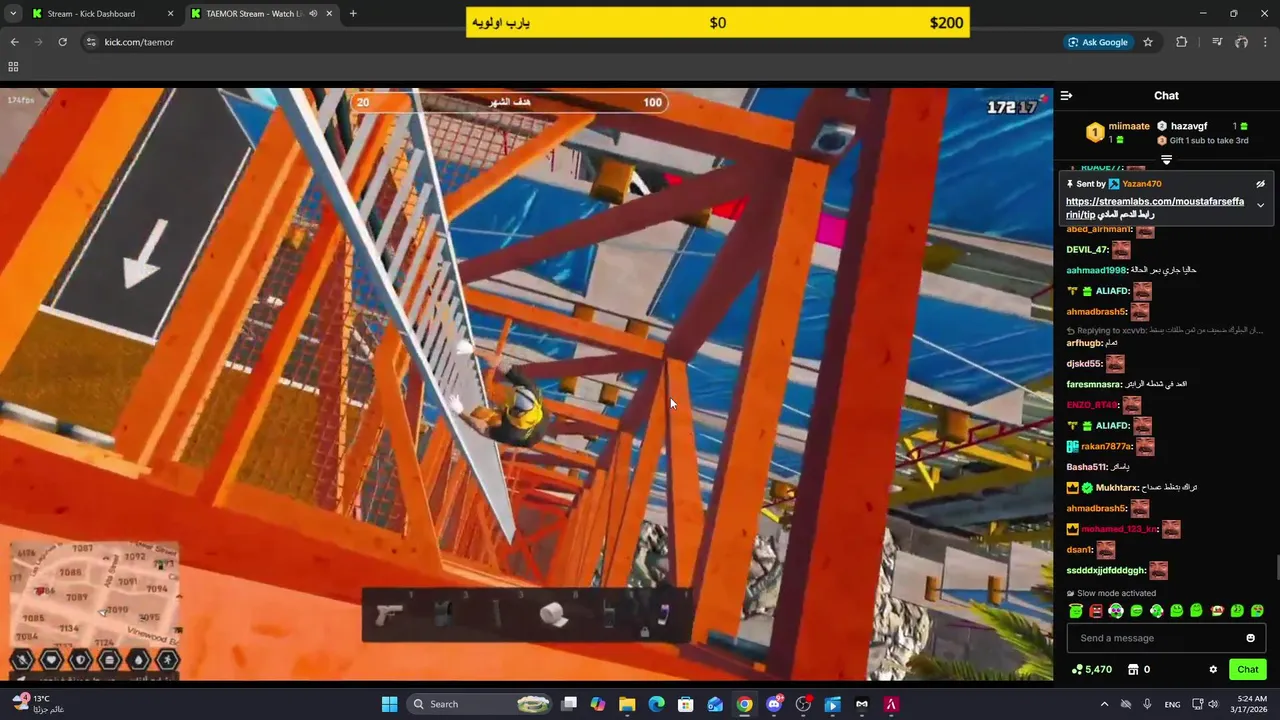Open File Explorer from taskbar
Screen dimensions: 1280x720
627,704
